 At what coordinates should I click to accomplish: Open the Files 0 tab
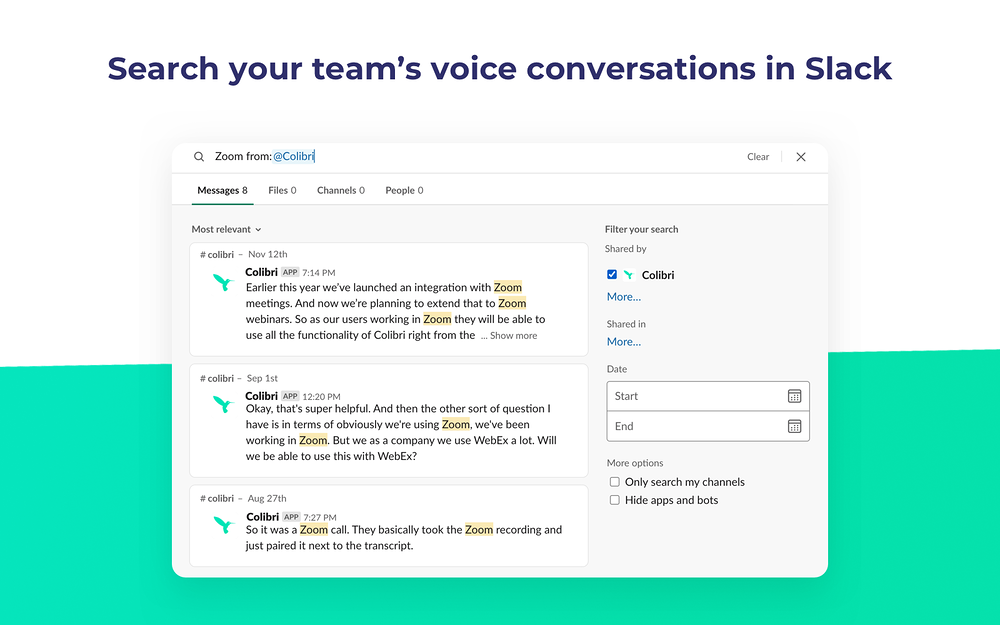pyautogui.click(x=282, y=190)
